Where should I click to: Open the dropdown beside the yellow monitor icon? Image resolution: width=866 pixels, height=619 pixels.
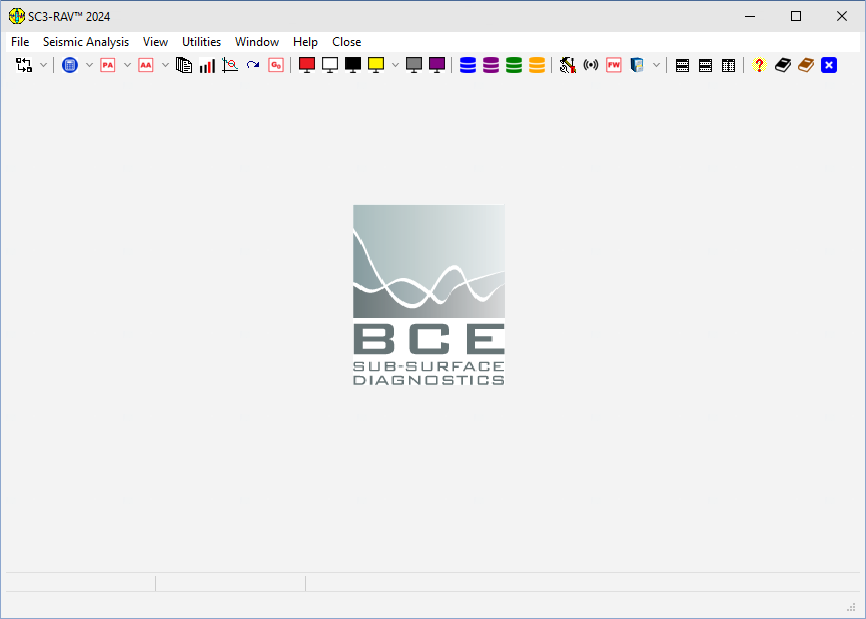(x=395, y=65)
